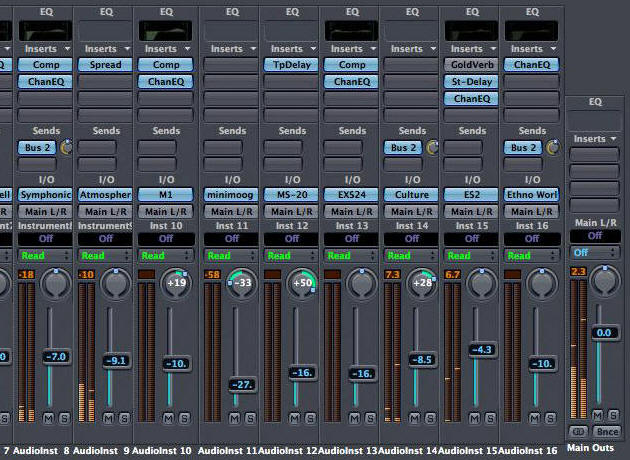630x460 pixels.
Task: Expand Inserts arrow on AudioInst 8
Action: click(x=68, y=49)
